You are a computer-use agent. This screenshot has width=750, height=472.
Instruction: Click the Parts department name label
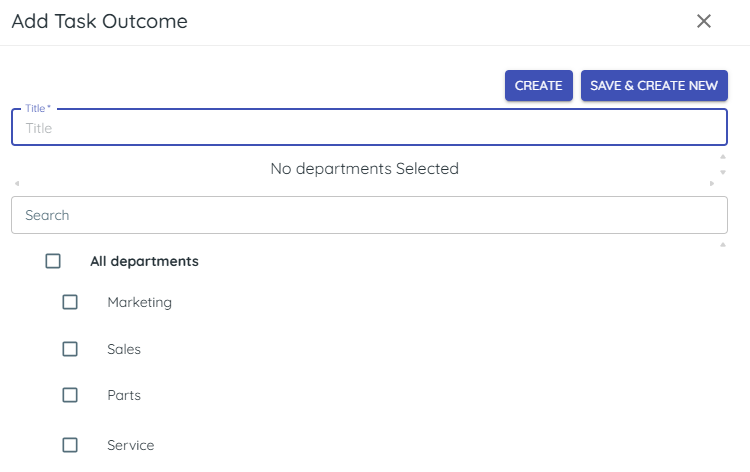(x=124, y=395)
